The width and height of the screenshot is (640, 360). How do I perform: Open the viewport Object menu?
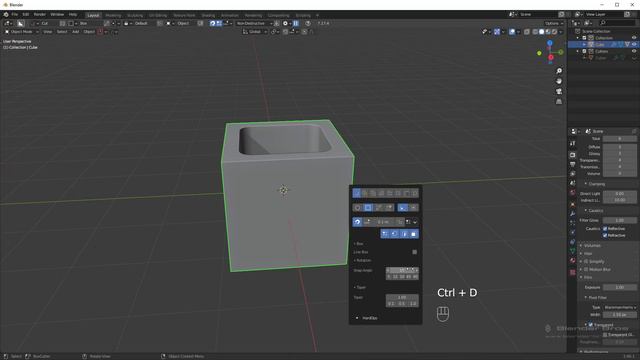tap(89, 31)
